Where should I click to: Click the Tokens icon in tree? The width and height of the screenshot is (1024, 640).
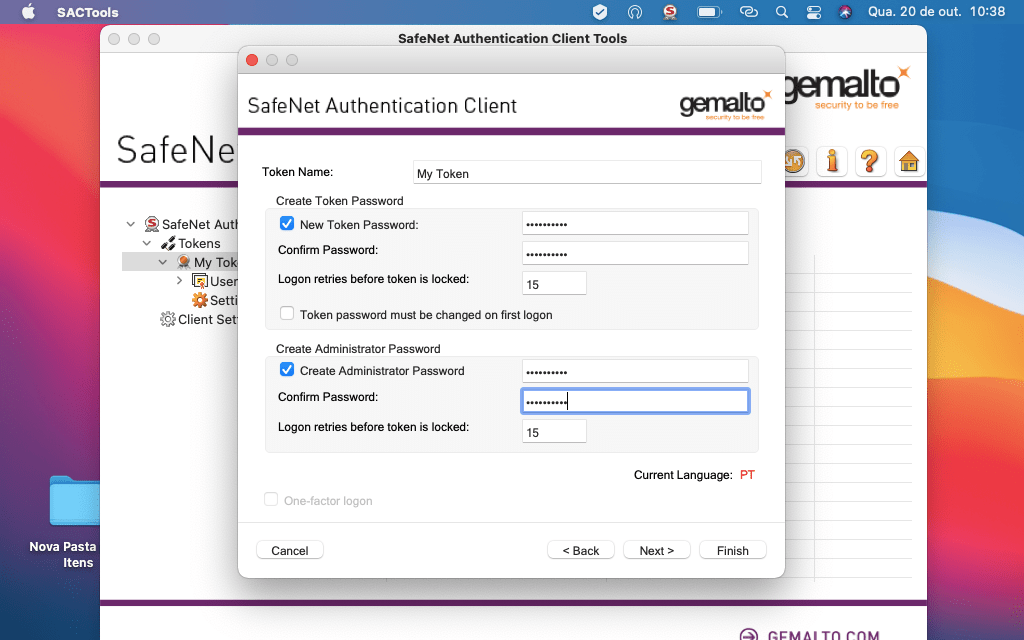[x=168, y=244]
